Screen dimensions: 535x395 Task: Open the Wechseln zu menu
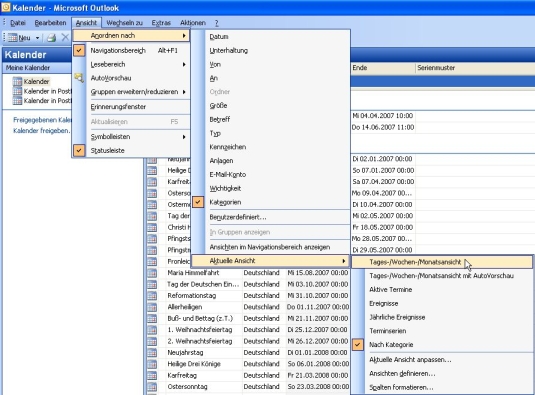coord(125,23)
